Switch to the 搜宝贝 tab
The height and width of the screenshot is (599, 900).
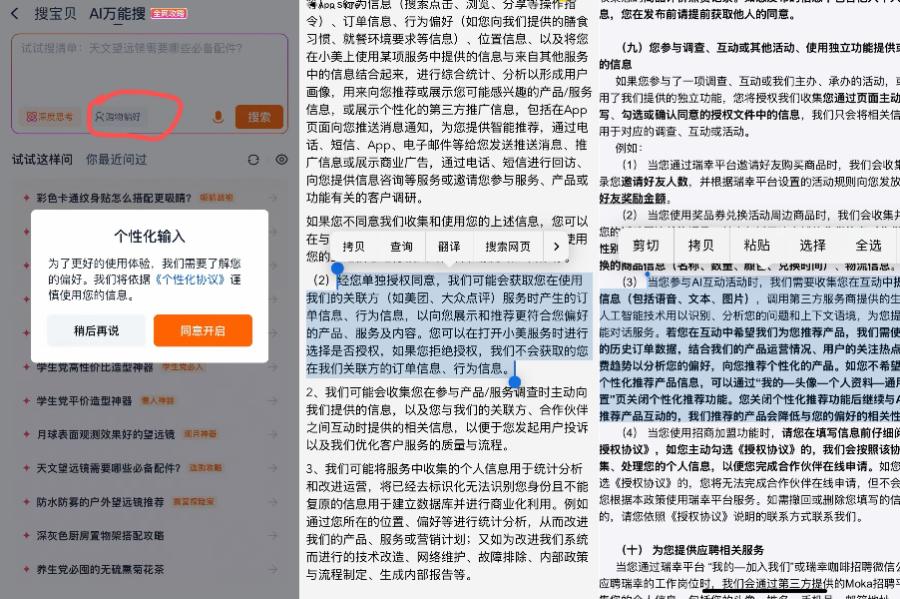(x=55, y=13)
